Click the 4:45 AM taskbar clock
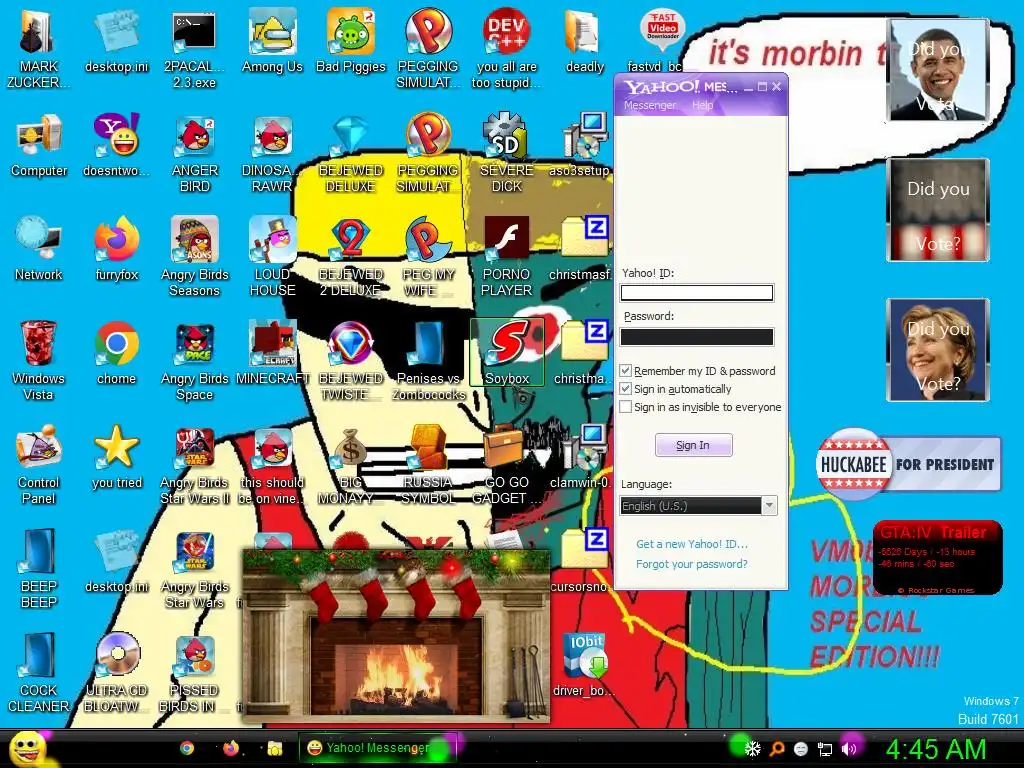The width and height of the screenshot is (1024, 768). (935, 749)
